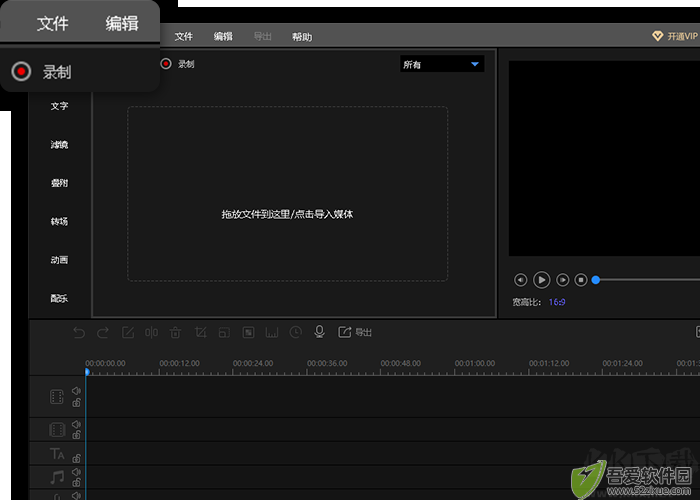
Task: Redo the action in timeline toolbar
Action: 103,333
